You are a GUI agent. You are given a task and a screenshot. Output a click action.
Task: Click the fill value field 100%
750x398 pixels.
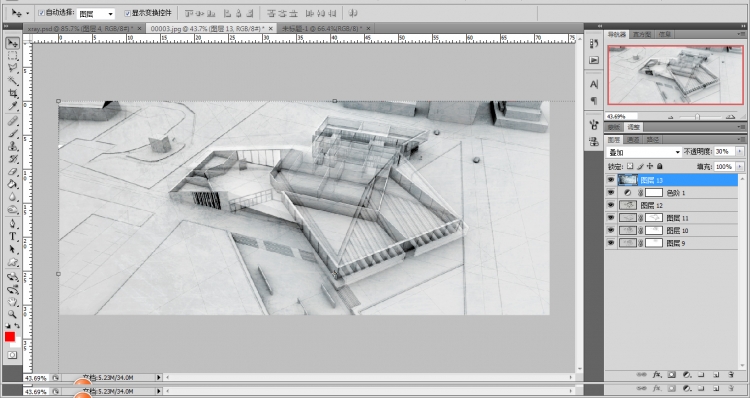724,166
